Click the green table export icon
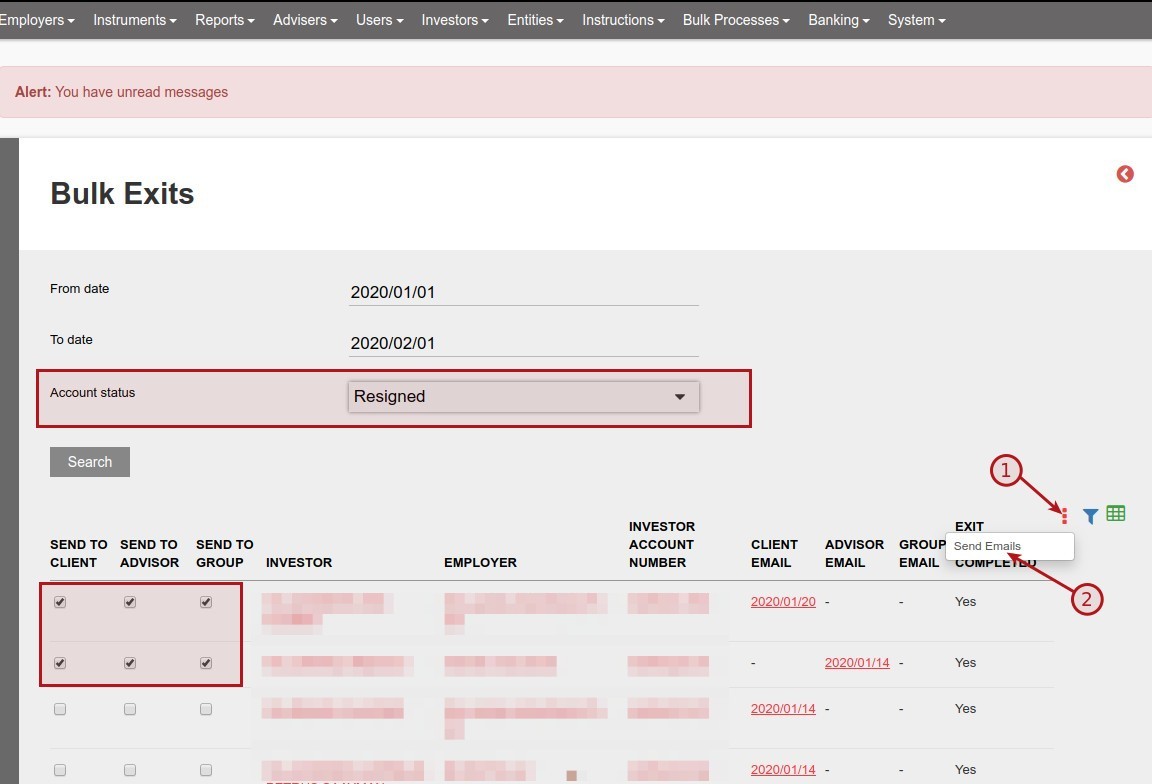The height and width of the screenshot is (784, 1152). (x=1115, y=514)
